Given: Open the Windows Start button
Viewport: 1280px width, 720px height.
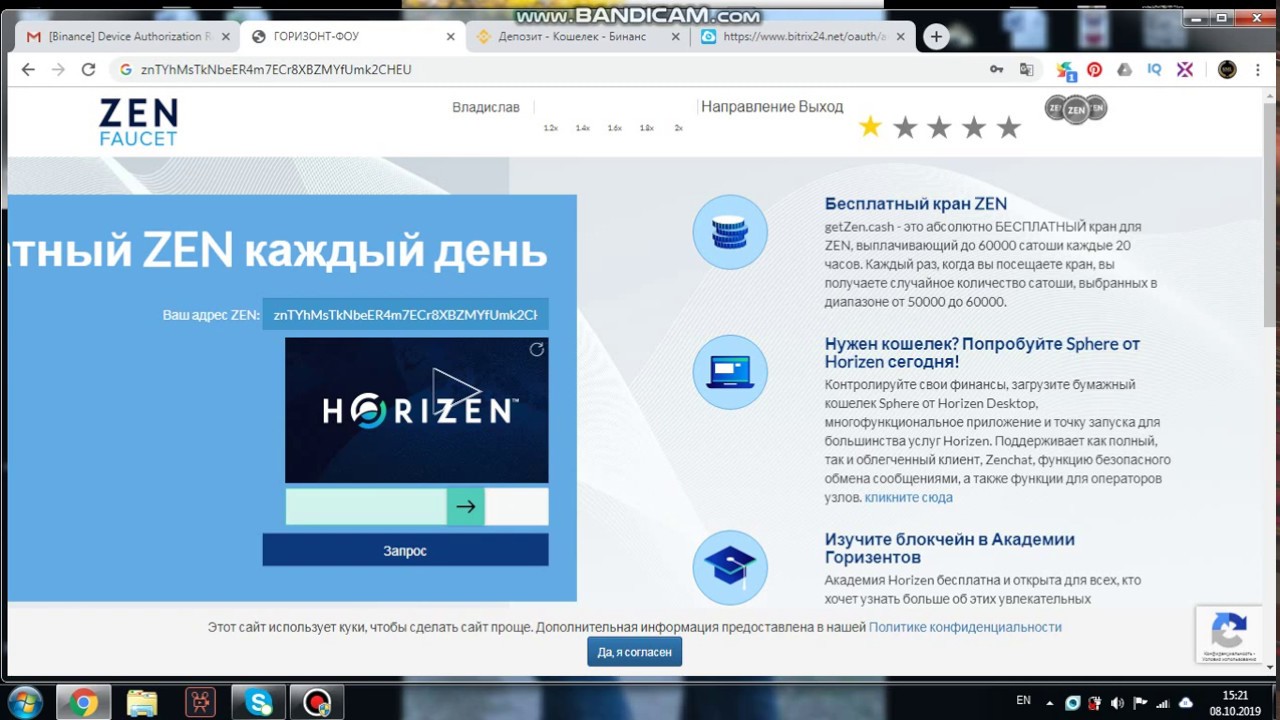Looking at the screenshot, I should 24,703.
